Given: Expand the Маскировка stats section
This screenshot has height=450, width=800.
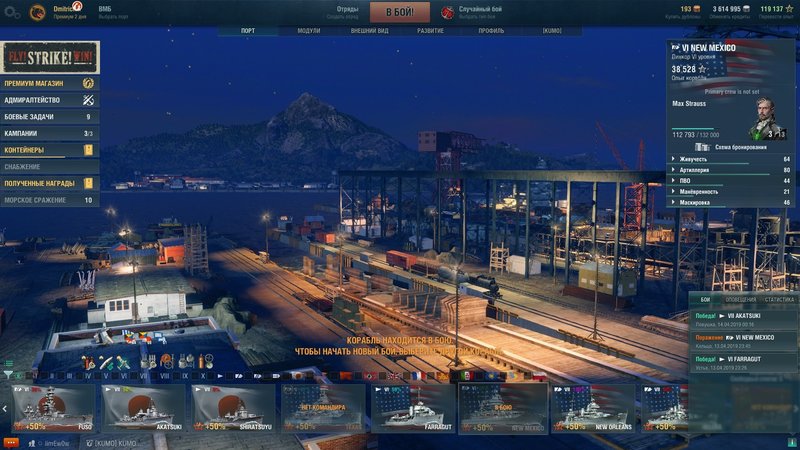Looking at the screenshot, I should [731, 203].
